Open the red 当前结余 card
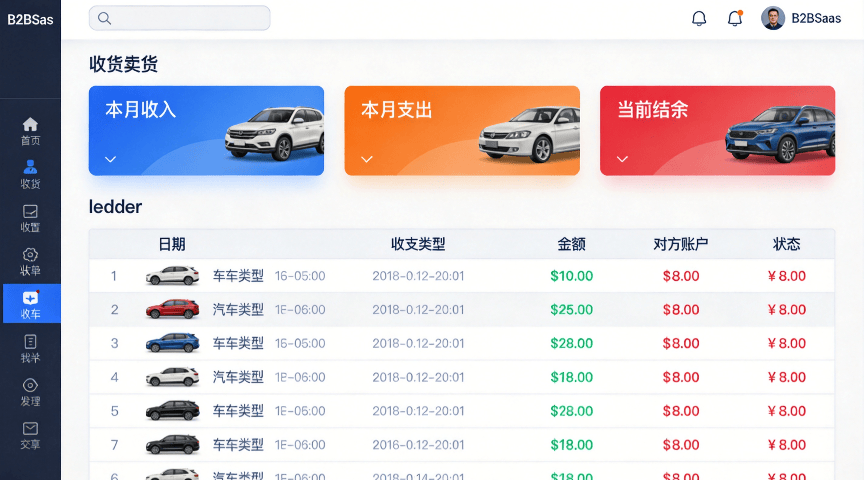Viewport: 864px width, 480px height. (x=717, y=131)
